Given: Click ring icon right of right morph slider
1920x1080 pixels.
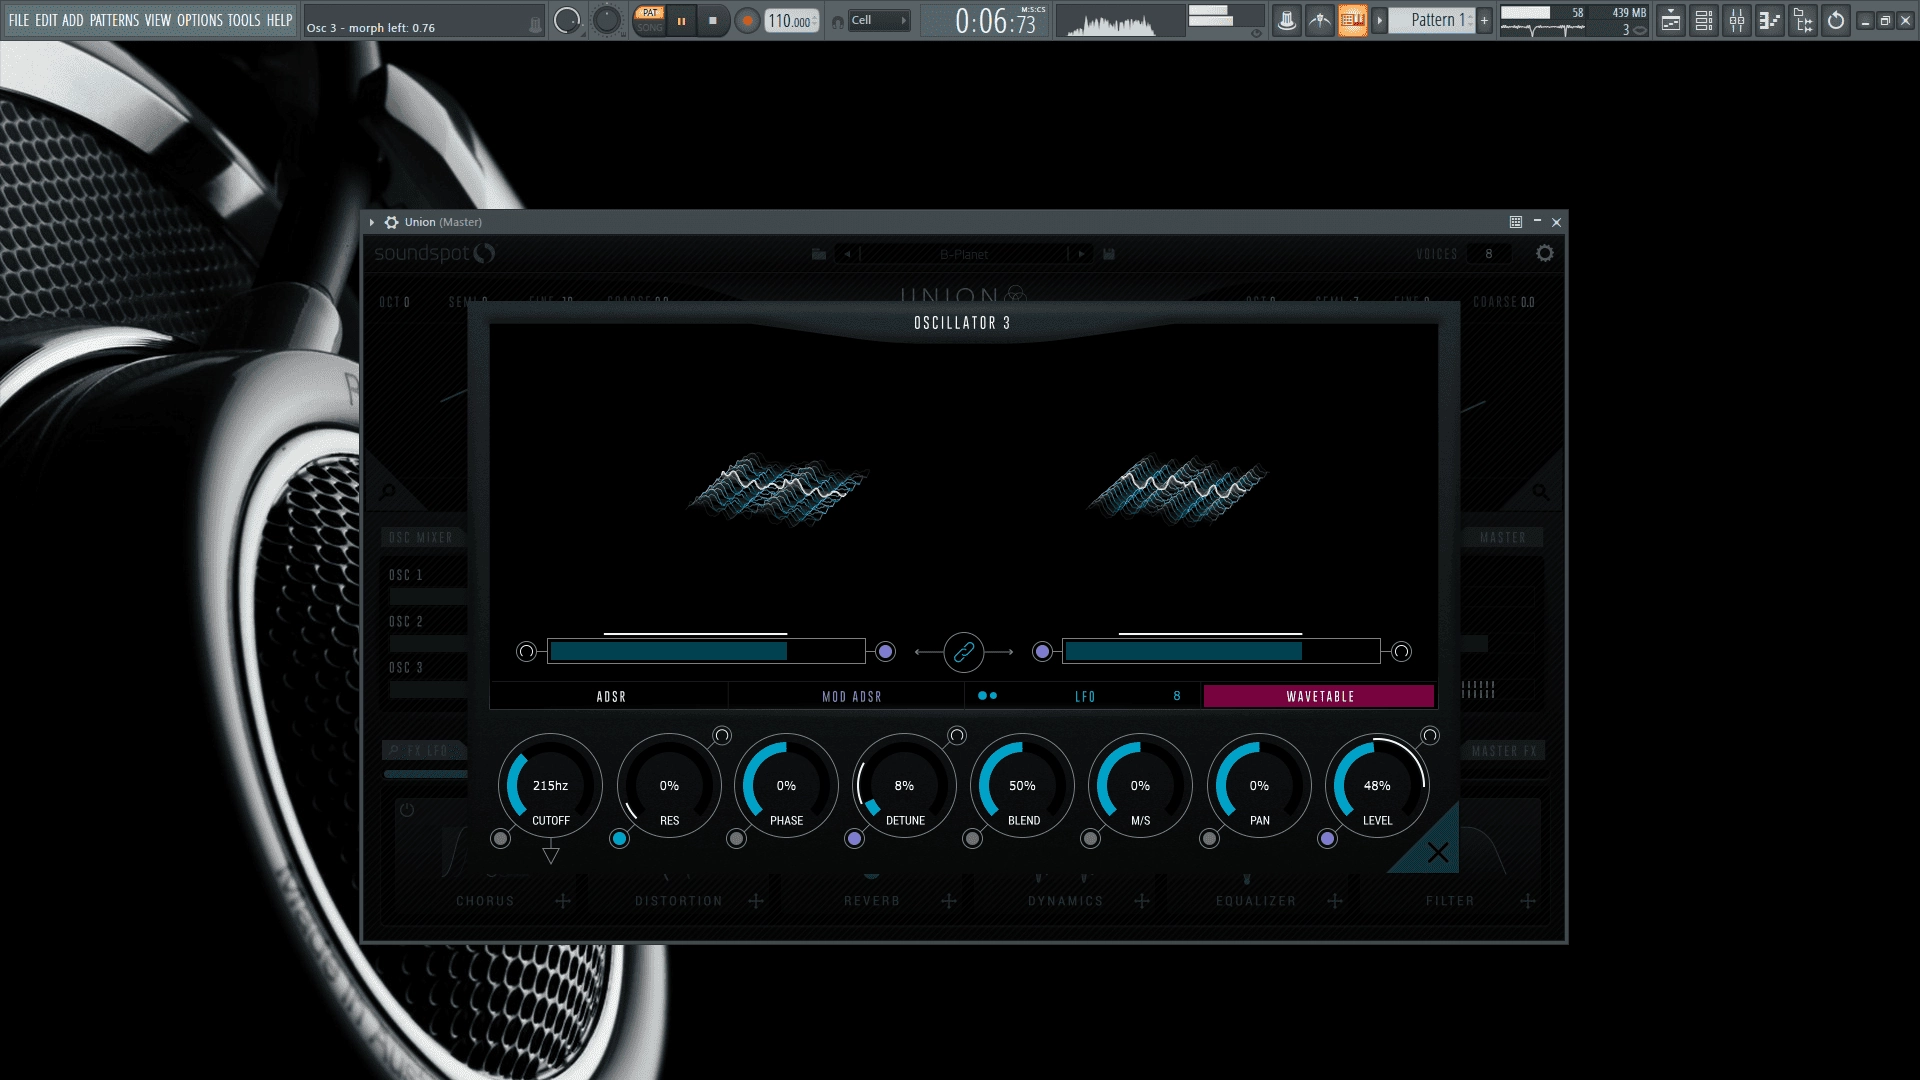Looking at the screenshot, I should coord(1402,652).
